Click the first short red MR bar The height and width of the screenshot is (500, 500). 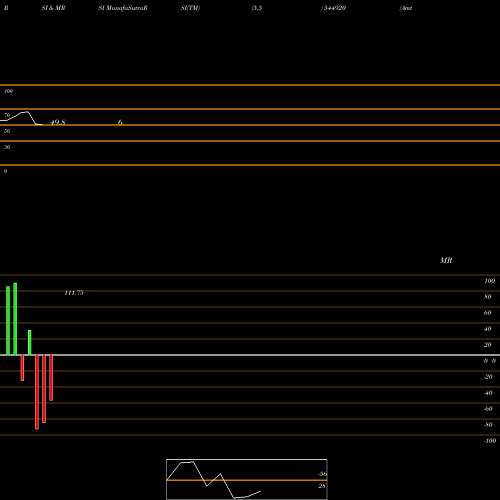tap(22, 368)
